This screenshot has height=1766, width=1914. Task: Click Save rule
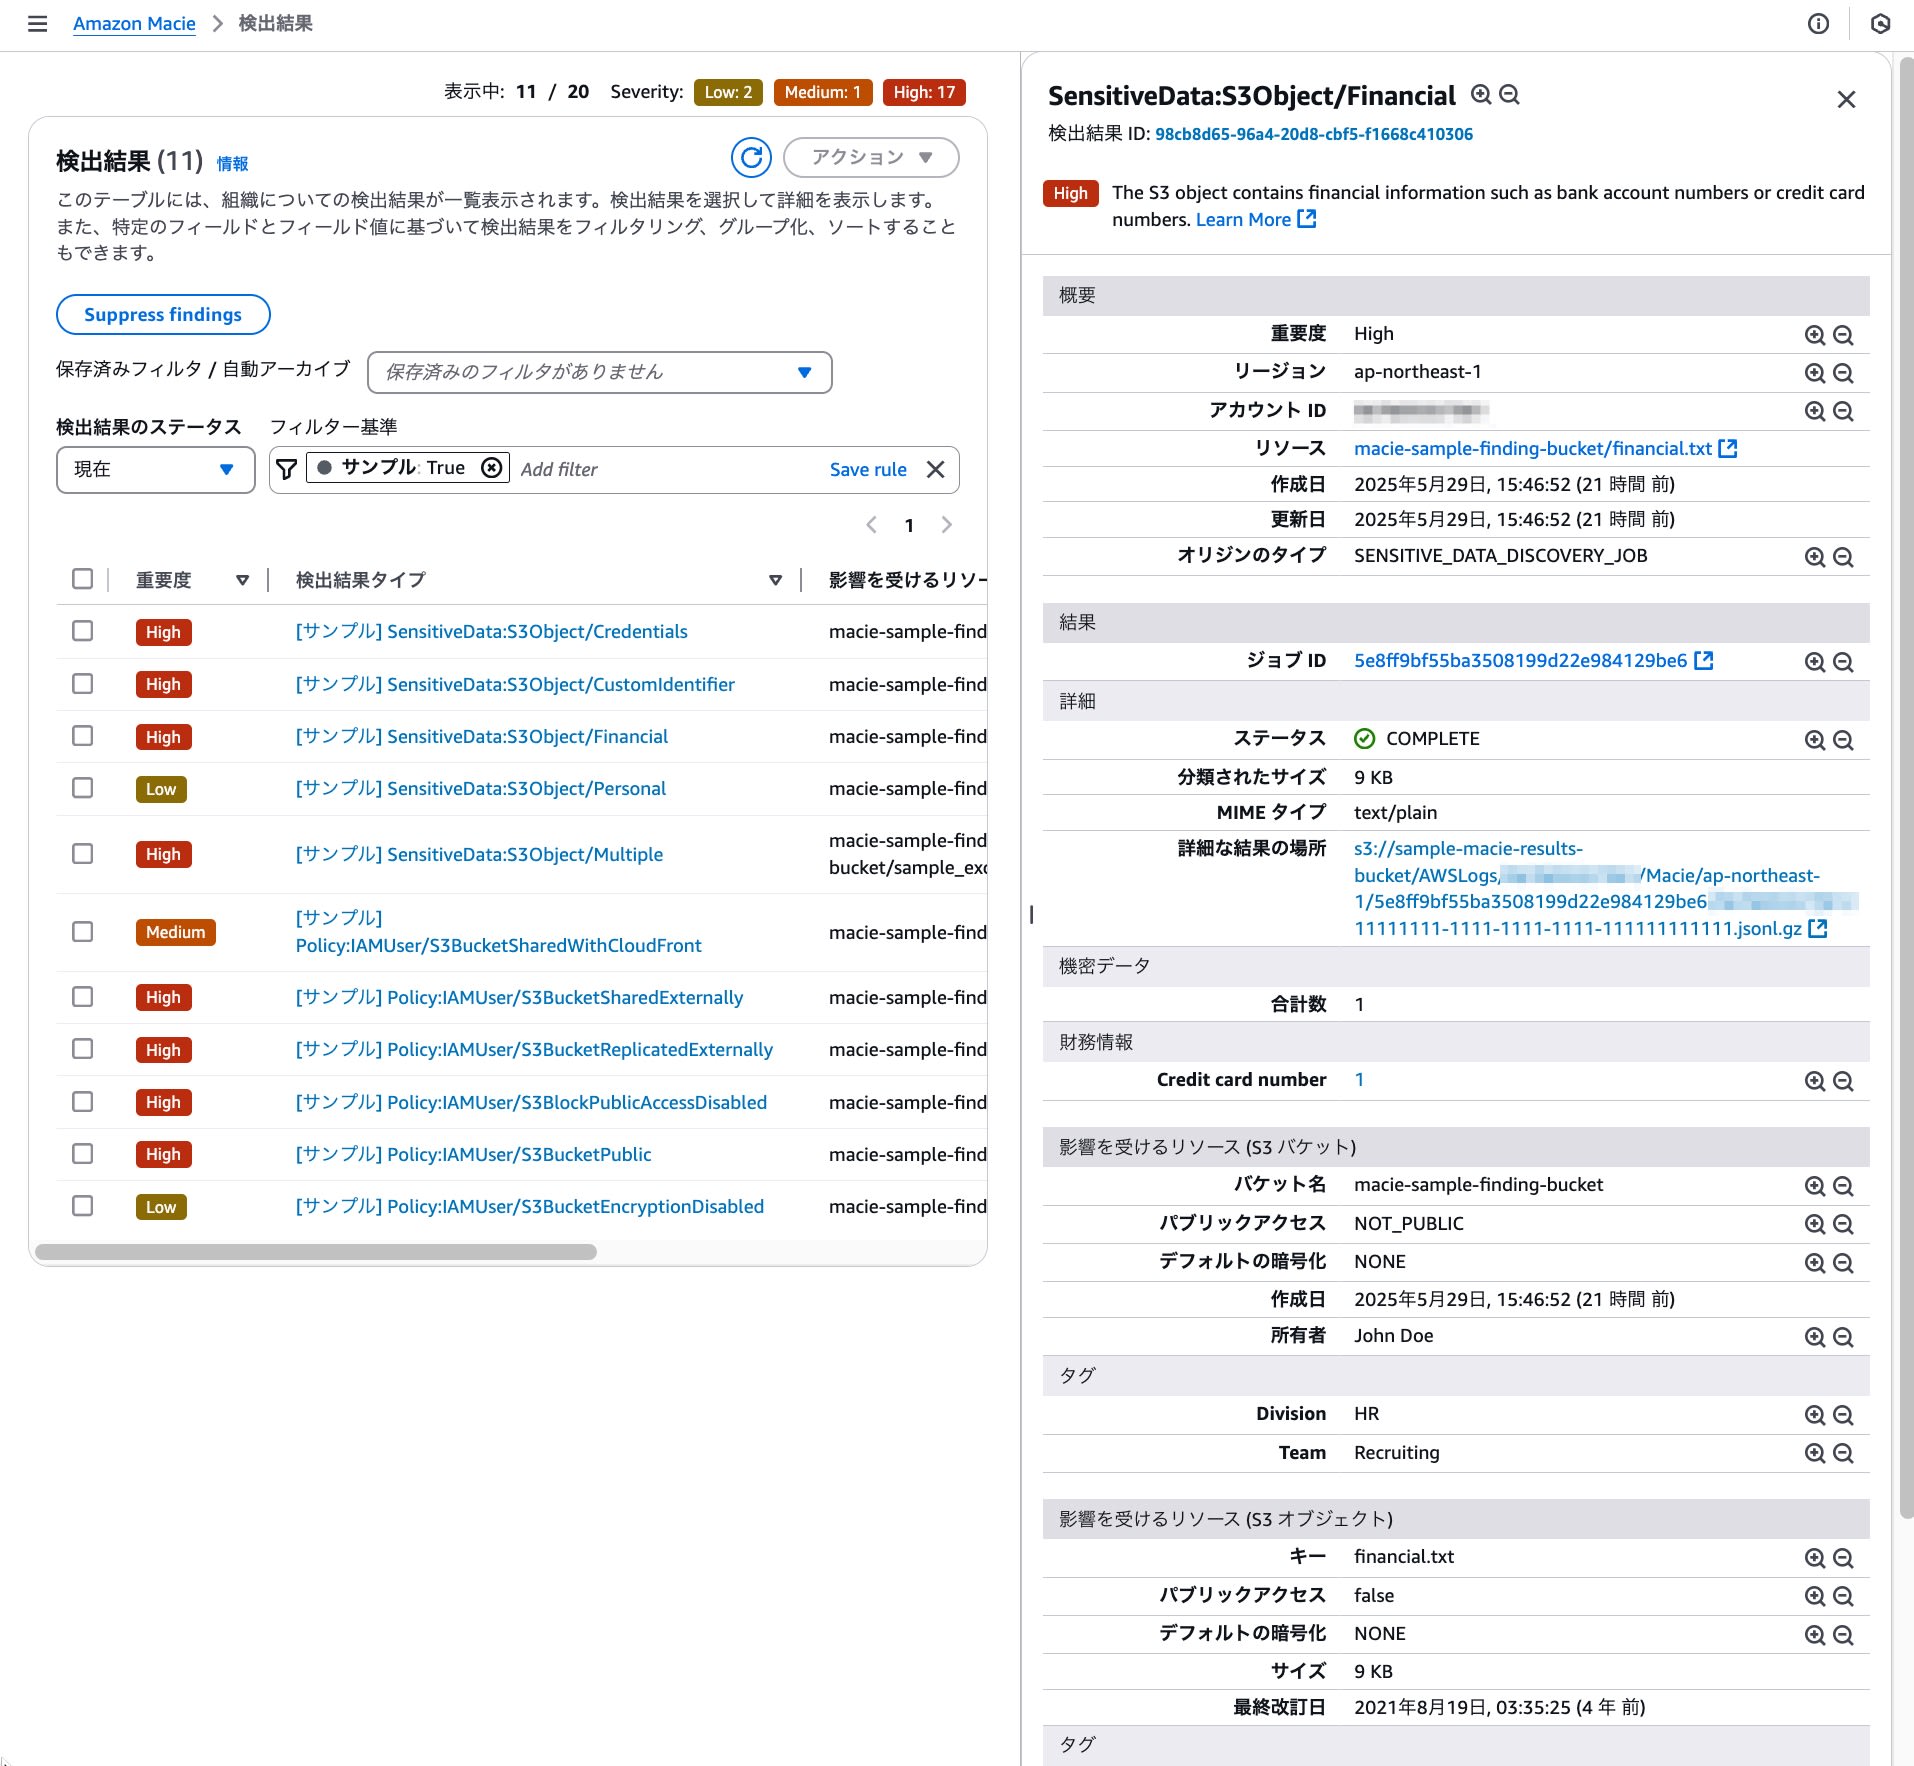pyautogui.click(x=868, y=469)
